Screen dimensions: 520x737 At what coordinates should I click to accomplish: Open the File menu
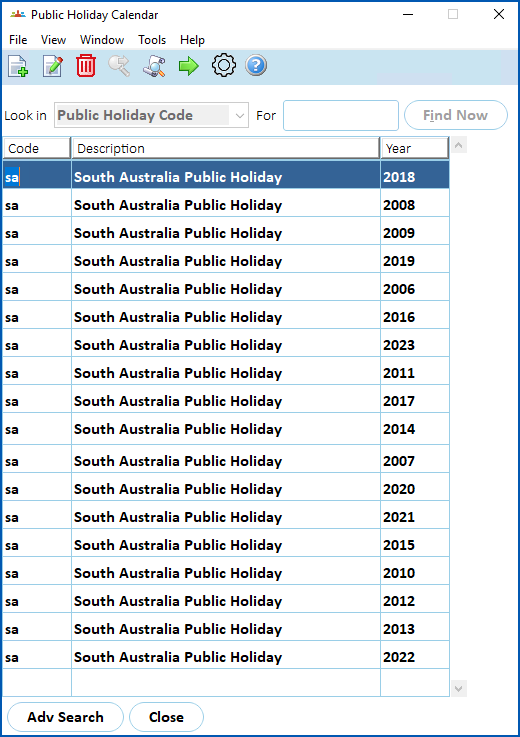pos(18,40)
